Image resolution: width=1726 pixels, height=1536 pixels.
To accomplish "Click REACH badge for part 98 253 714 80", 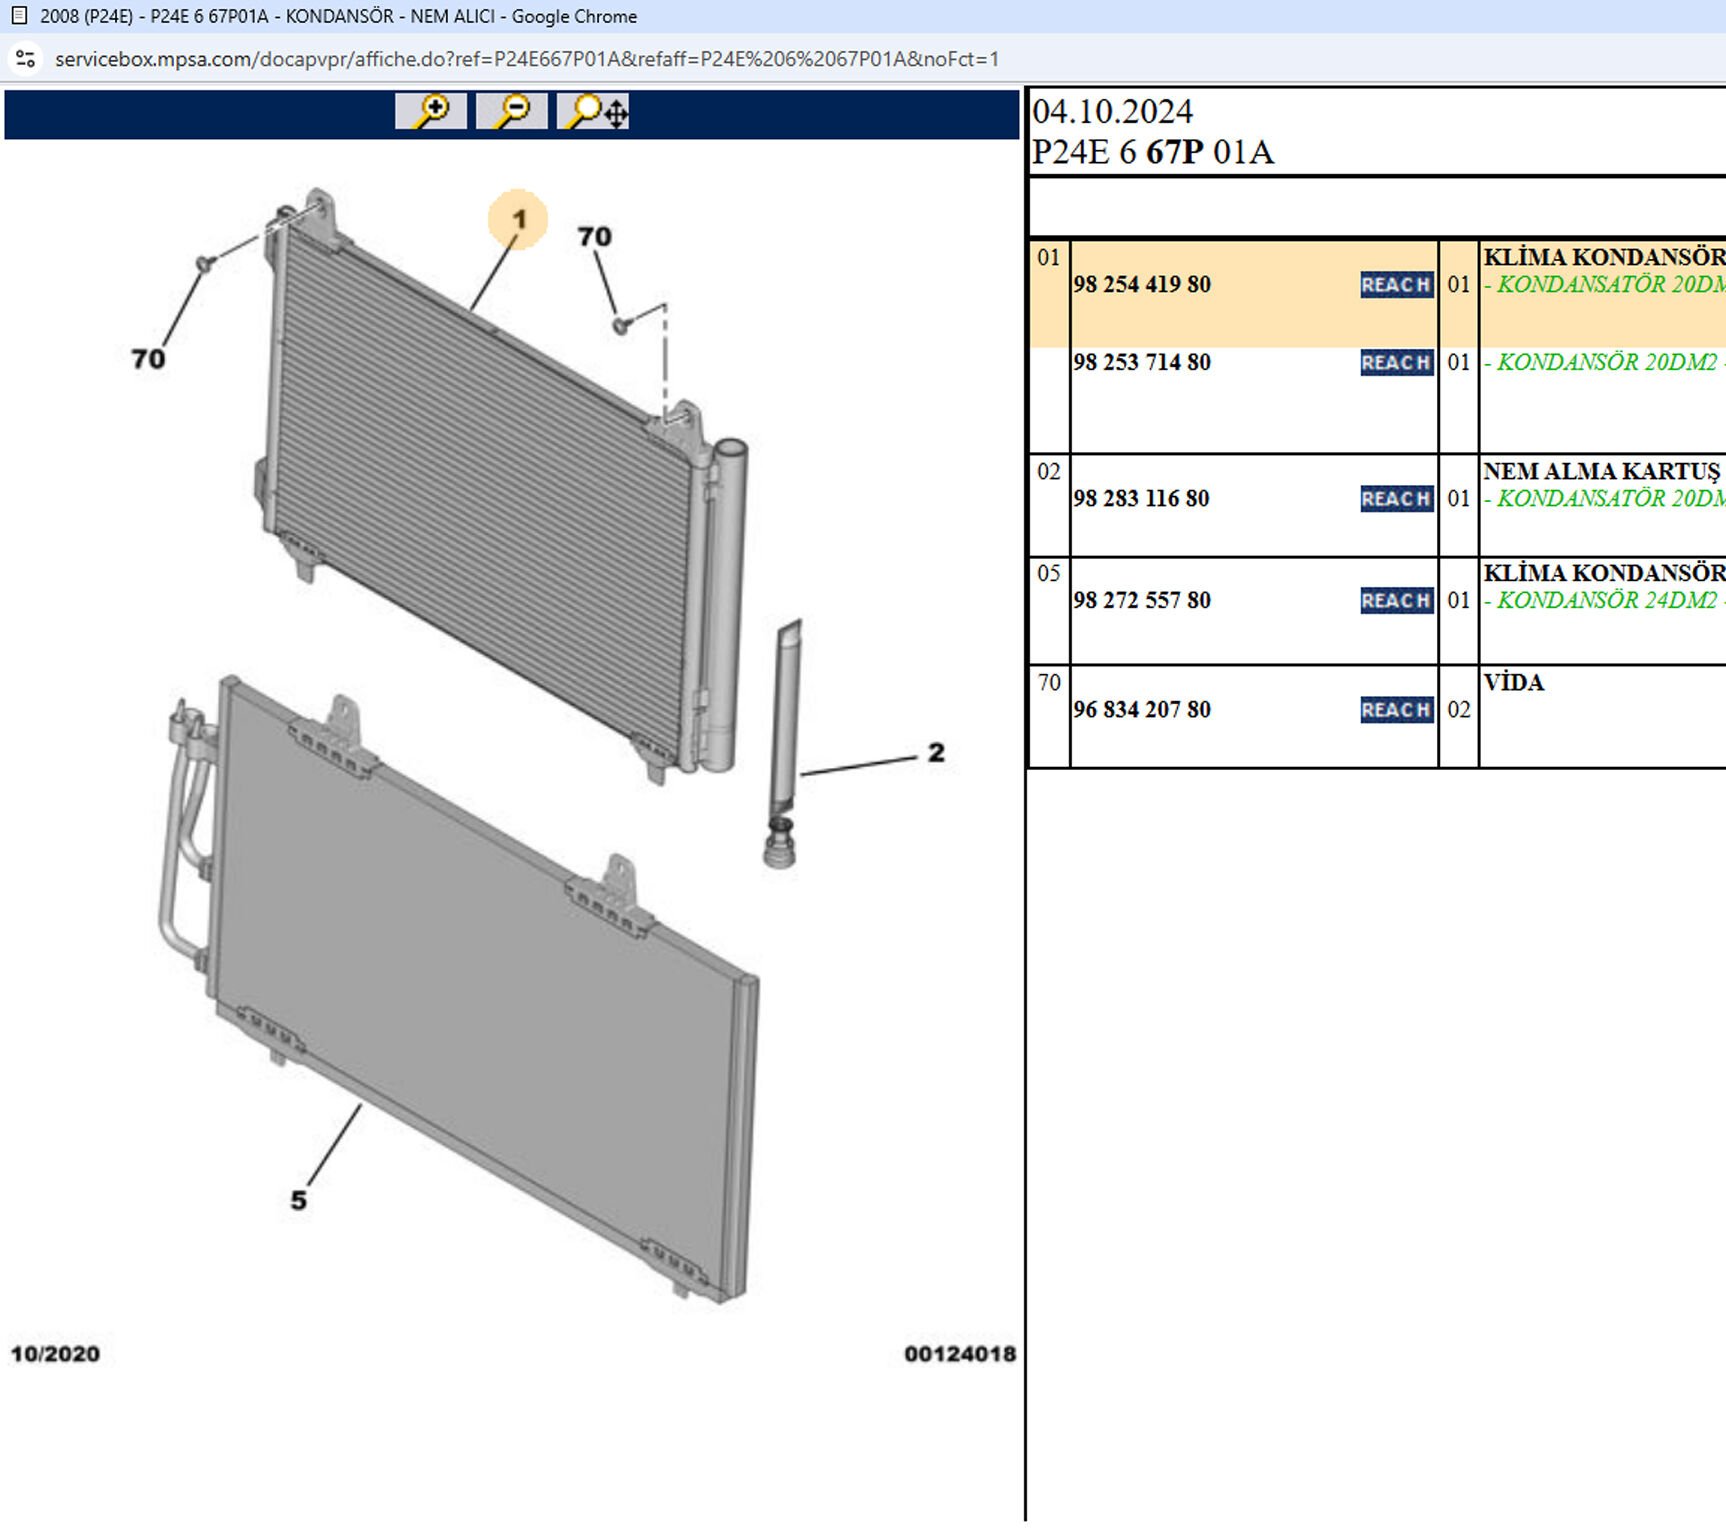I will coord(1396,363).
